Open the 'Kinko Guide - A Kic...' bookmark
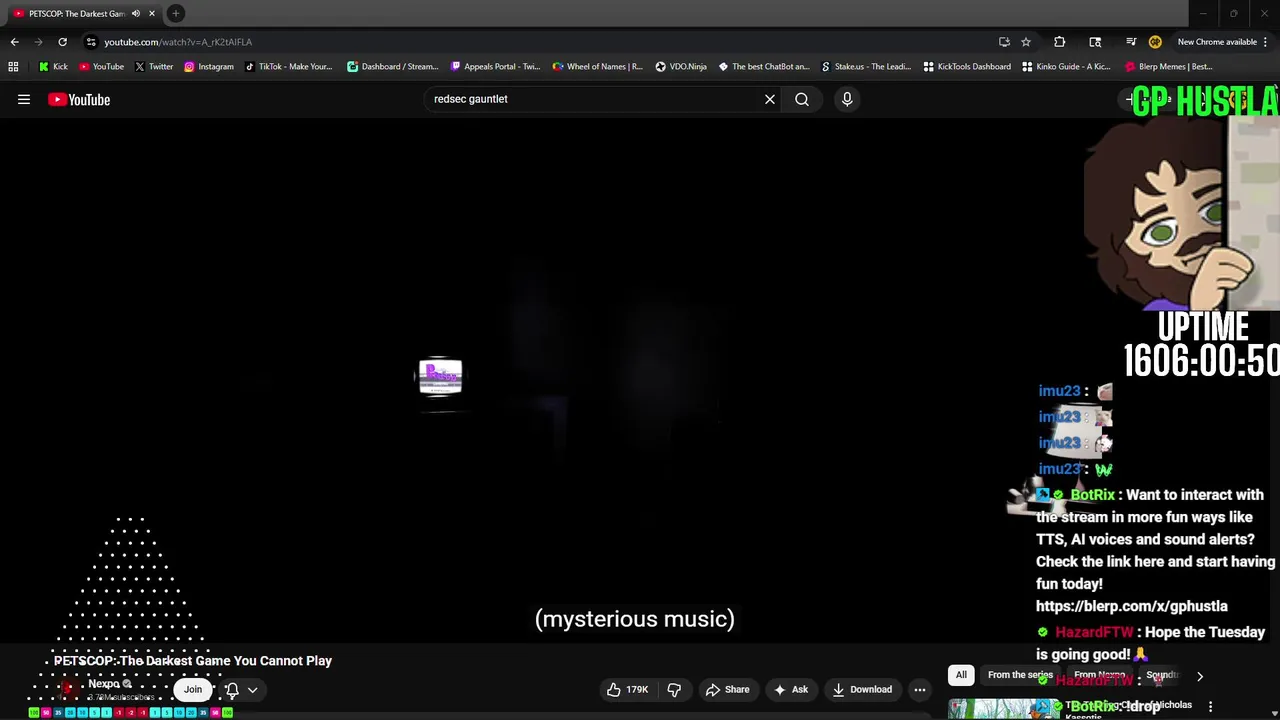The width and height of the screenshot is (1280, 720). tap(1066, 67)
